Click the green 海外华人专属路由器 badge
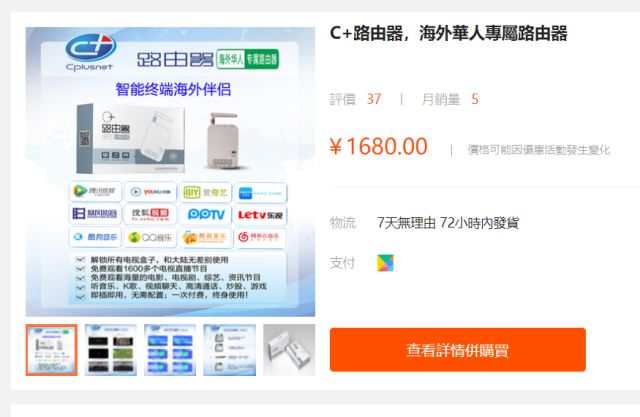 pyautogui.click(x=247, y=59)
